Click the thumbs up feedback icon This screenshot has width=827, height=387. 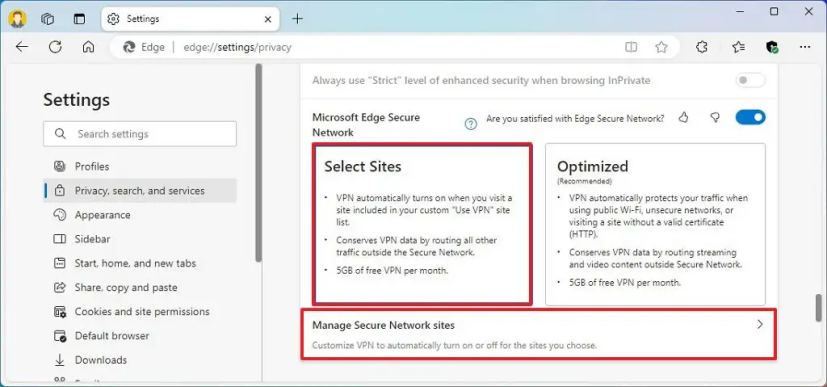pos(684,118)
